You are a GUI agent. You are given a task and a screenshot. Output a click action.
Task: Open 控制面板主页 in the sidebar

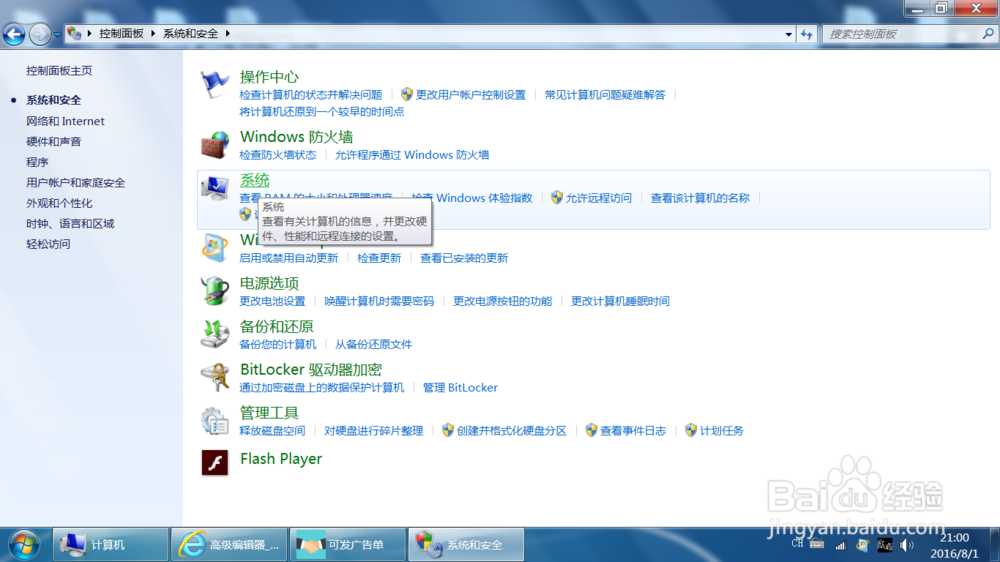(x=59, y=71)
